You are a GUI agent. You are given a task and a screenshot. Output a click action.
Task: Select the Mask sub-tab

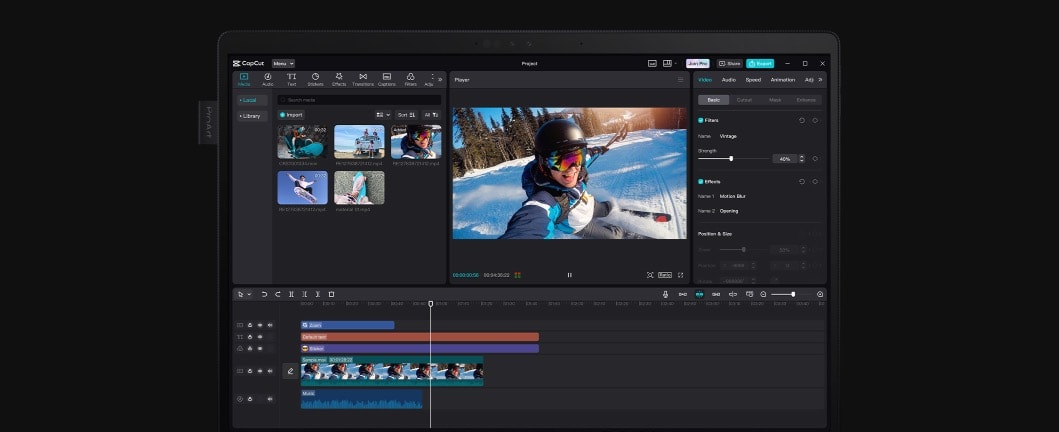[x=775, y=100]
